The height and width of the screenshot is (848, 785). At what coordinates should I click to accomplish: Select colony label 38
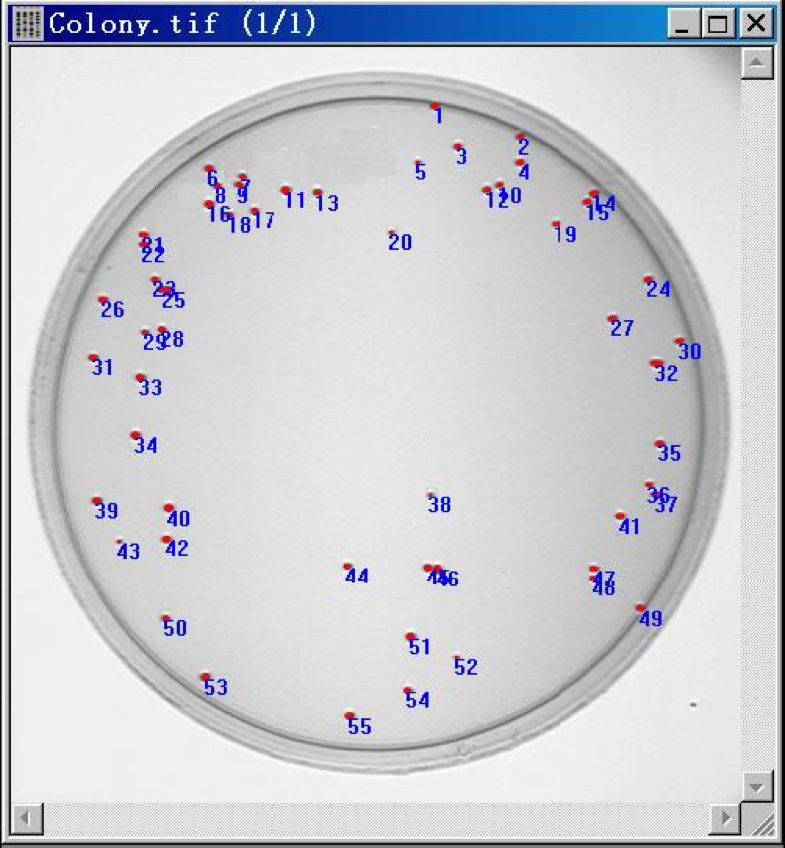439,505
